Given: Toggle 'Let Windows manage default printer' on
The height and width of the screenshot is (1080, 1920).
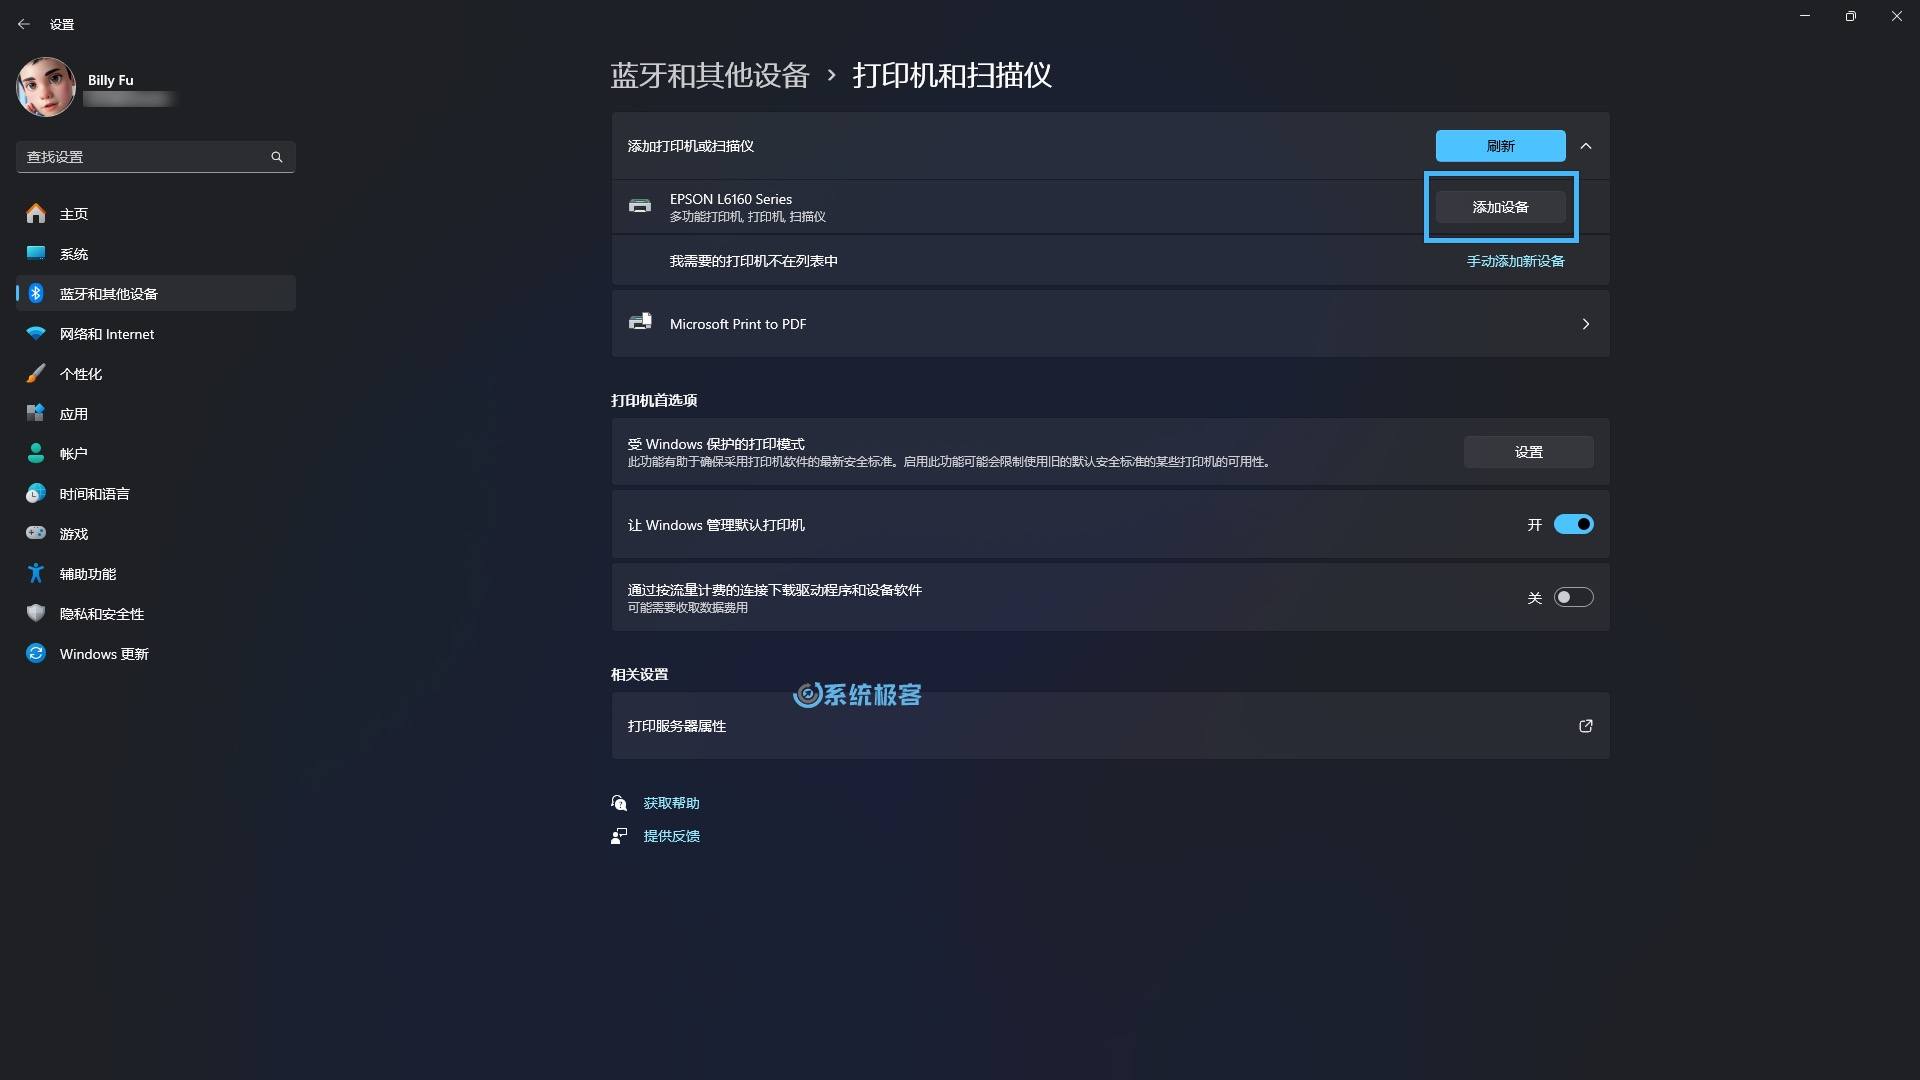Looking at the screenshot, I should pos(1572,524).
